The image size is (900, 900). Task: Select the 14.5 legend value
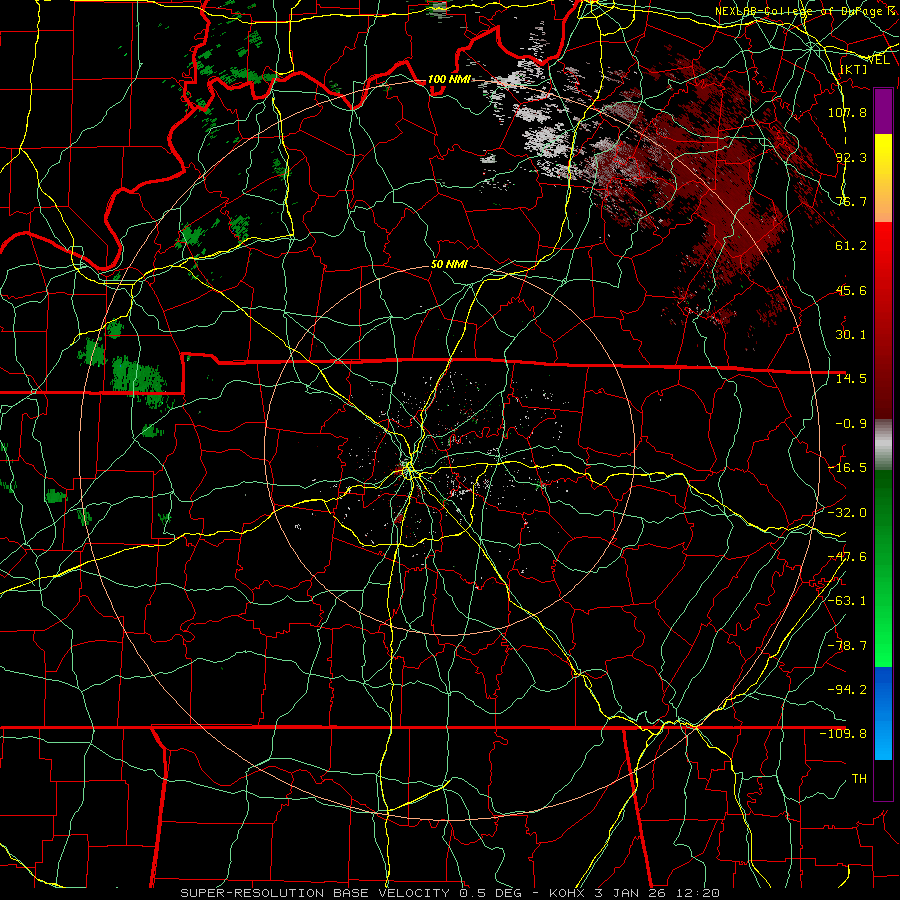click(851, 379)
